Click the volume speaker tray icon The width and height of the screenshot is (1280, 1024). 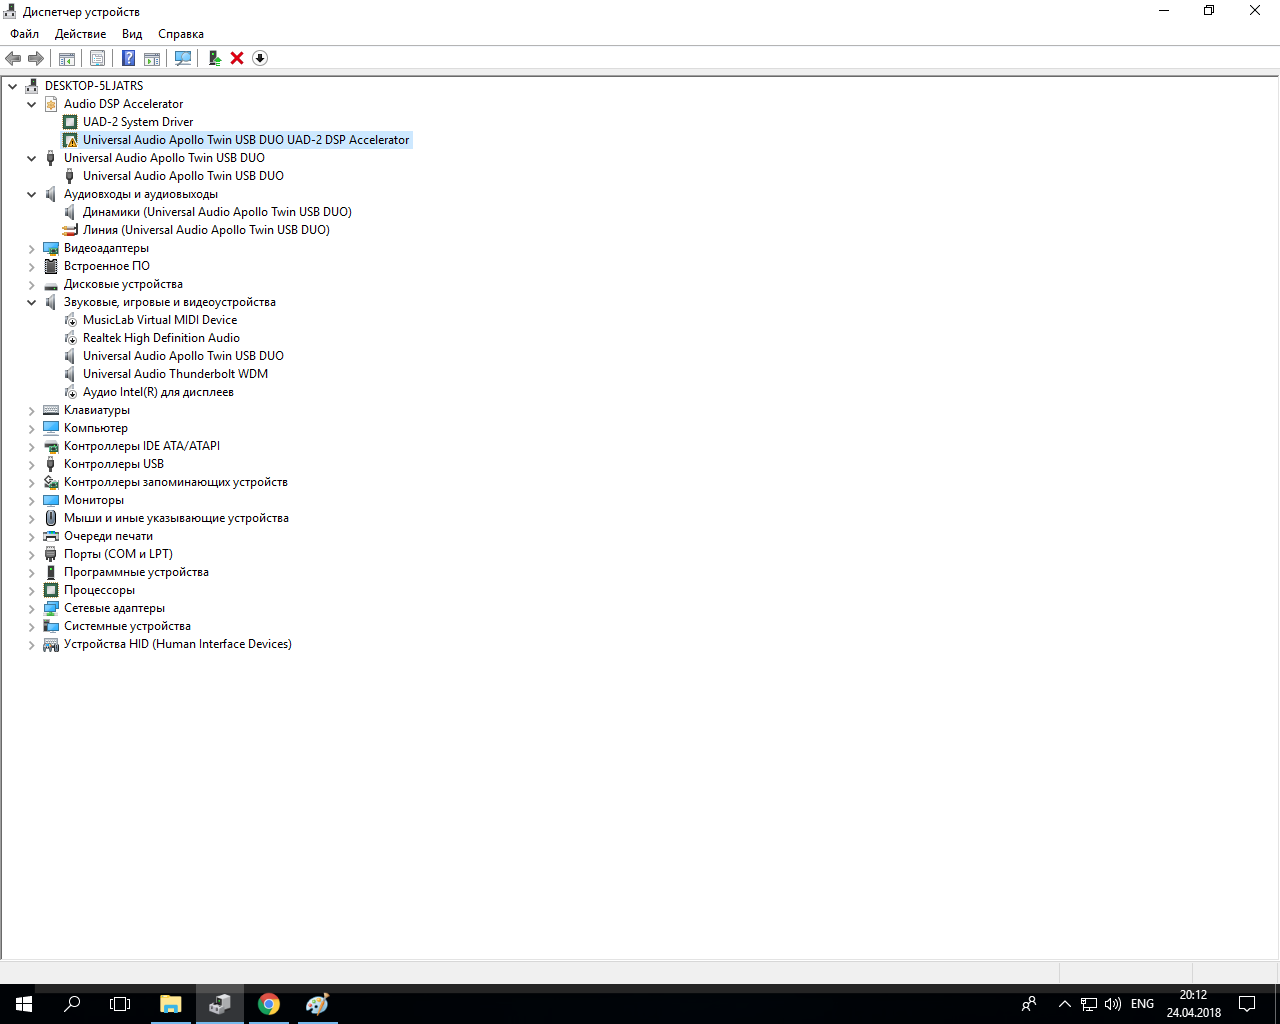pos(1113,1004)
